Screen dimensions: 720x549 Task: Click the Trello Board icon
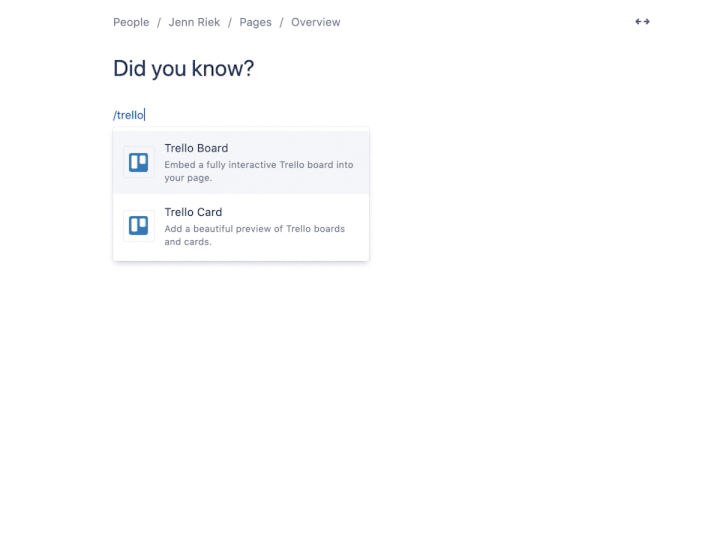139,162
